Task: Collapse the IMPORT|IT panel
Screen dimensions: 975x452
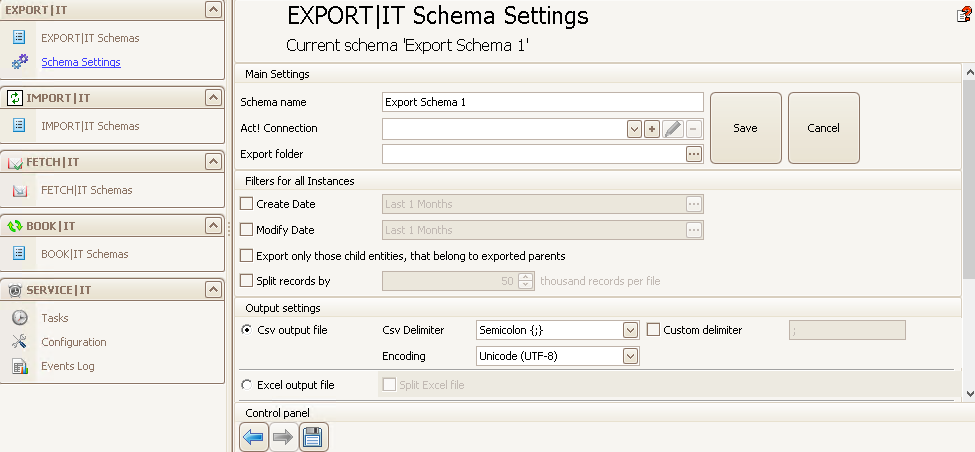Action: [x=213, y=98]
